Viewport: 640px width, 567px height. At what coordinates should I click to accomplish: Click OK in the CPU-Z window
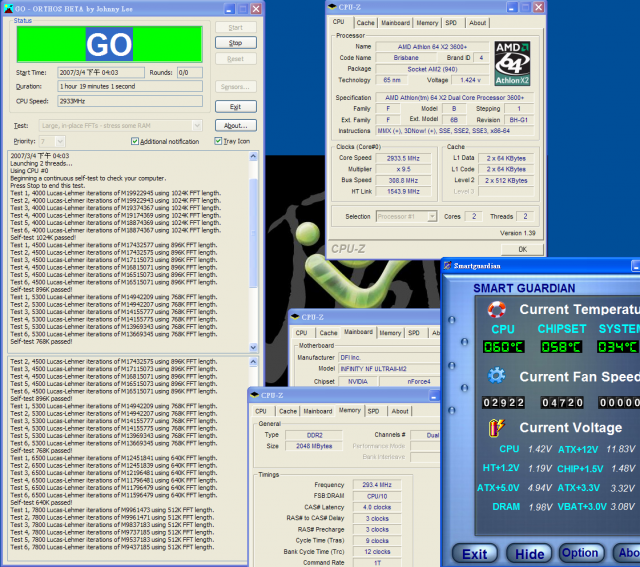pos(522,249)
